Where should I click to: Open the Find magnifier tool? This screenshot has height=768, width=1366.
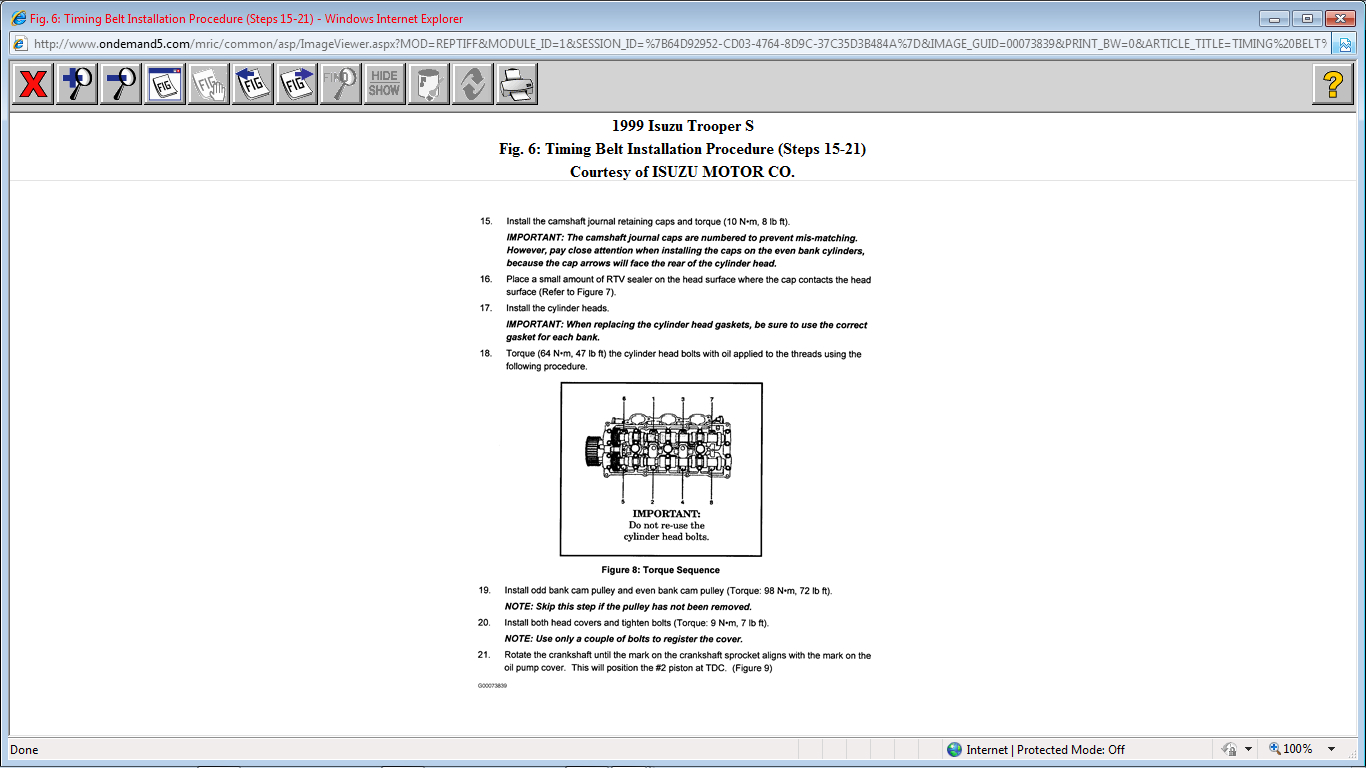click(341, 84)
